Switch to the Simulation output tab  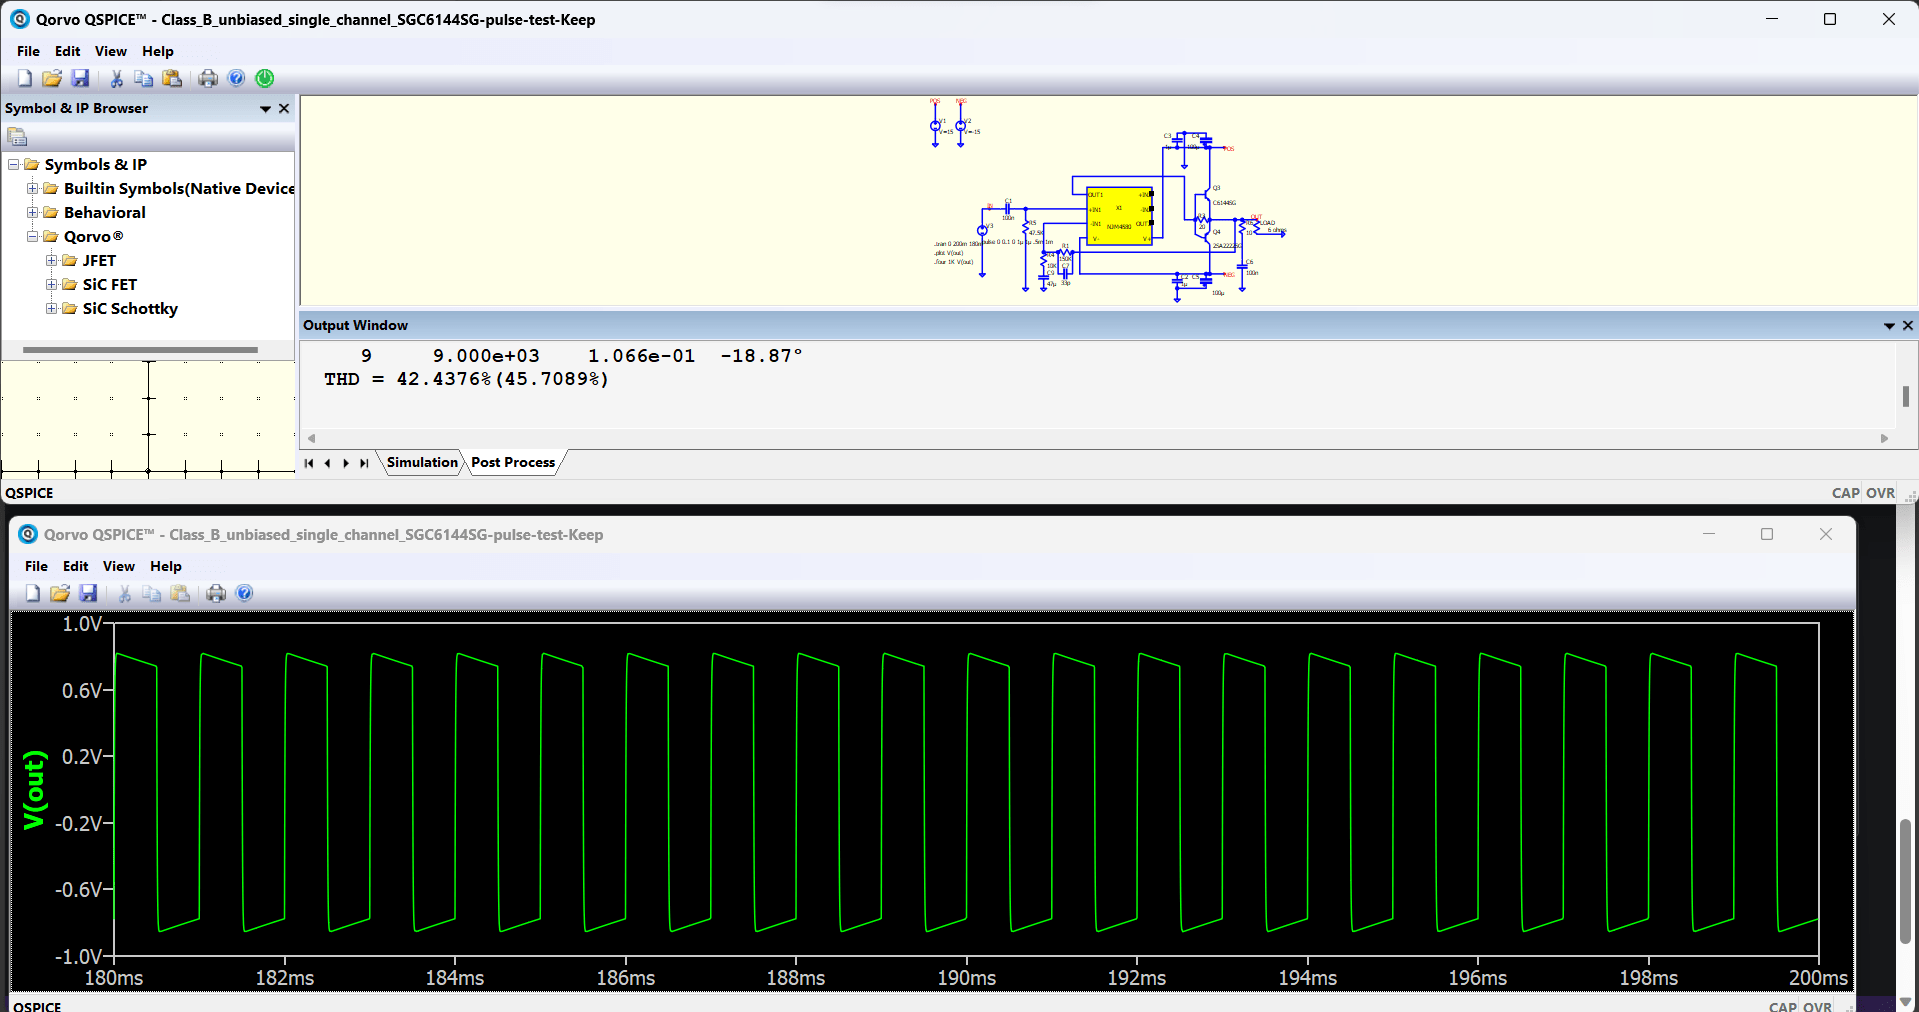(x=422, y=462)
